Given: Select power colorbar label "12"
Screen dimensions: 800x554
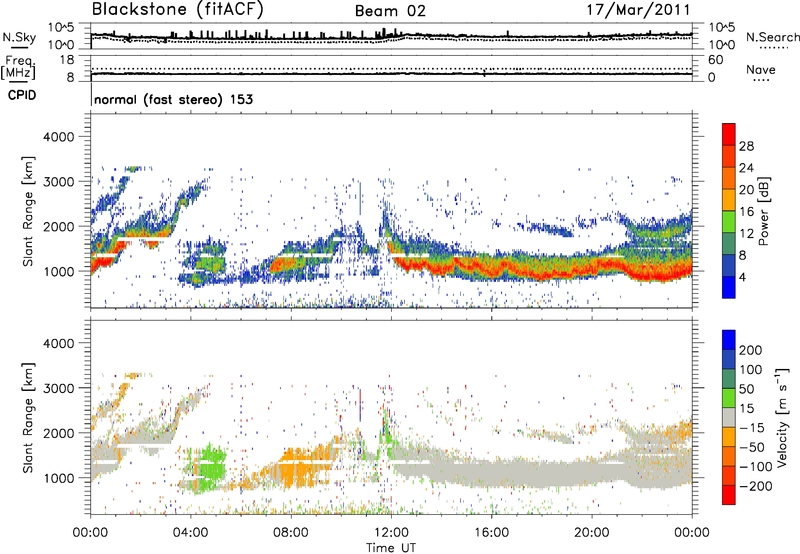Looking at the screenshot, I should tap(746, 234).
